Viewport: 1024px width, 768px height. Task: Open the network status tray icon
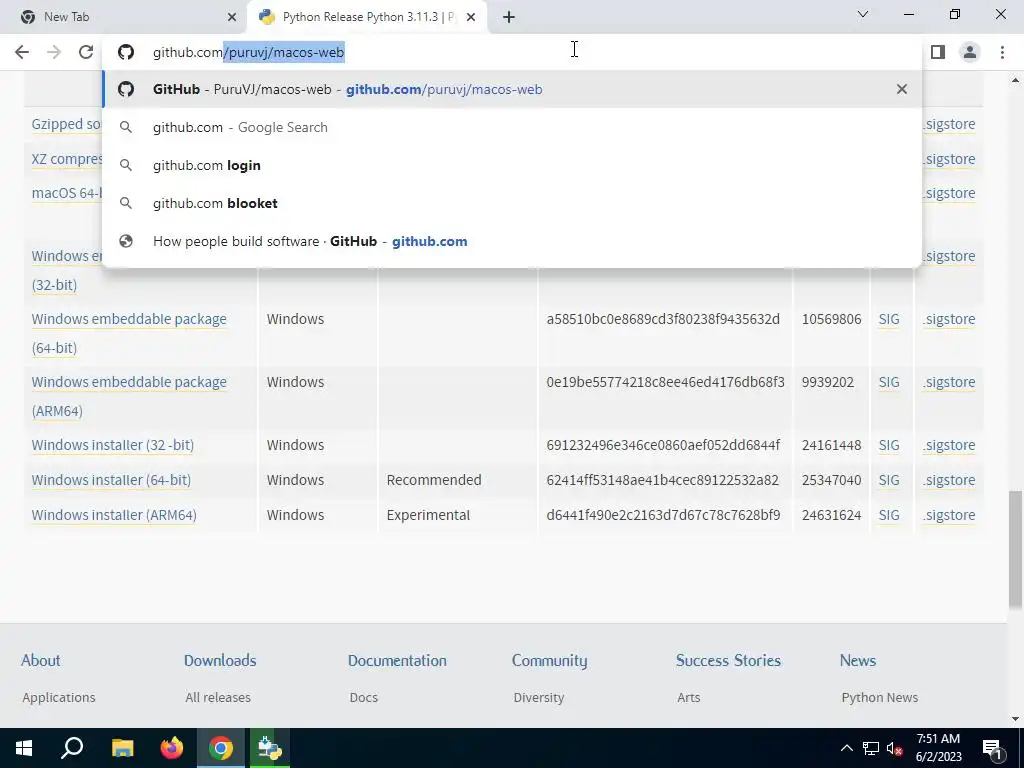click(871, 748)
